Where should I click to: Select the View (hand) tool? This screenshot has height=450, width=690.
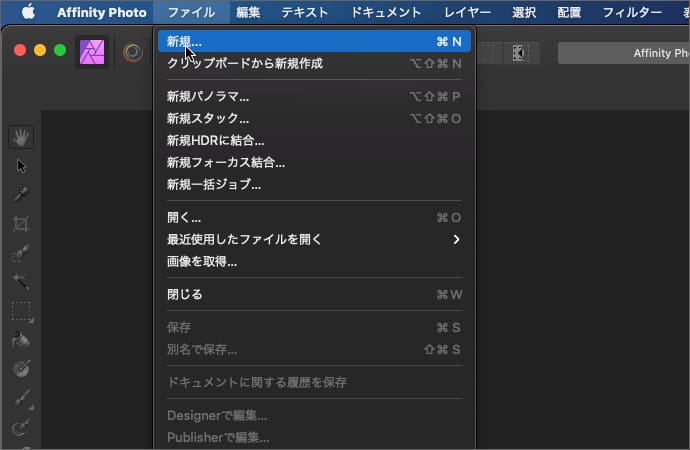[21, 137]
